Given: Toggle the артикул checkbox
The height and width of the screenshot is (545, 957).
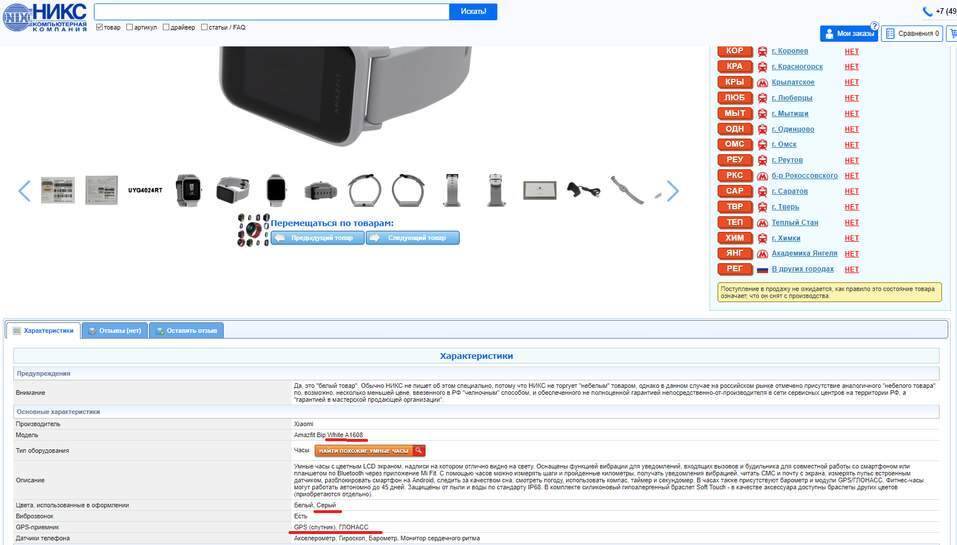Looking at the screenshot, I should (x=129, y=27).
